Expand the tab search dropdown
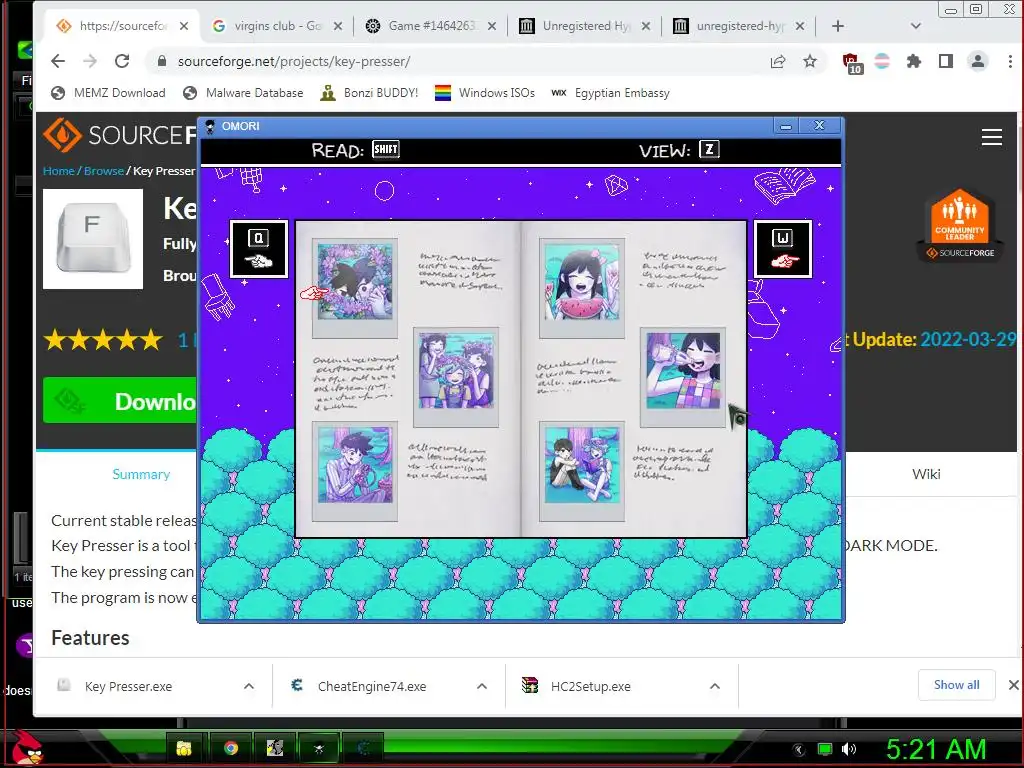 point(916,26)
